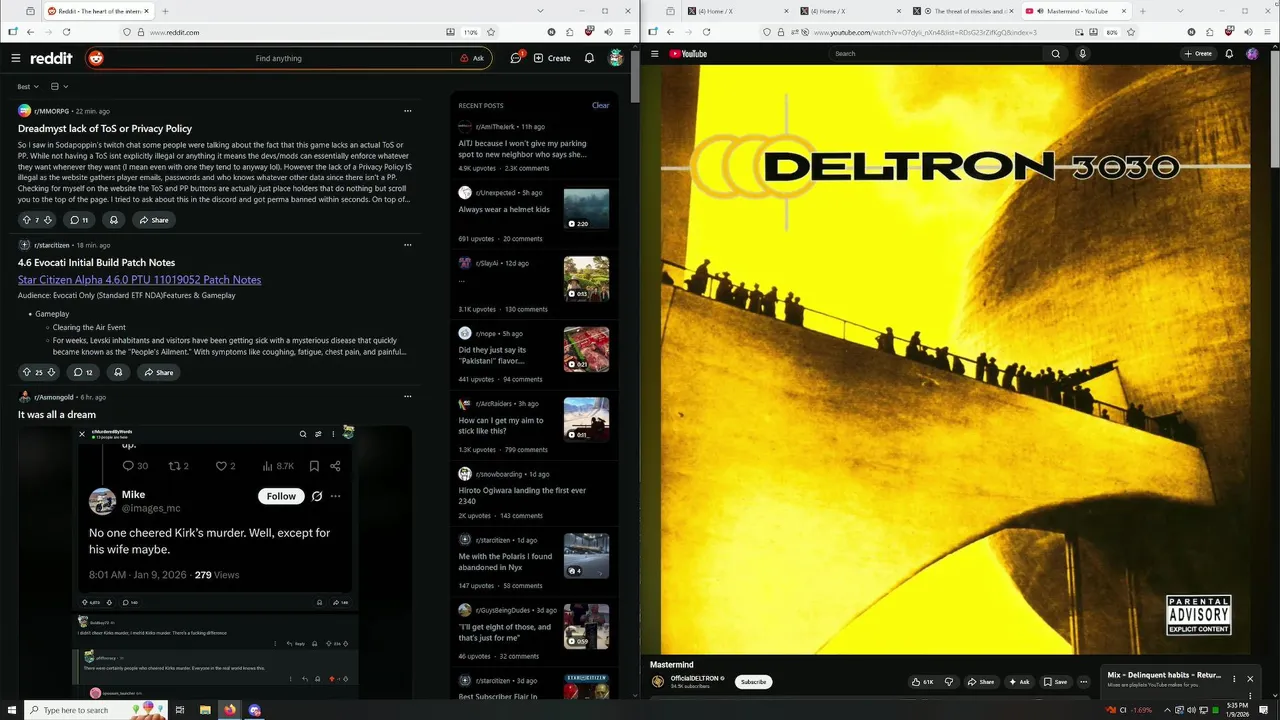Viewport: 1280px width, 720px height.
Task: Open recent post 'Hiroto Ogiwara landing the first ever 2340'
Action: tap(522, 496)
